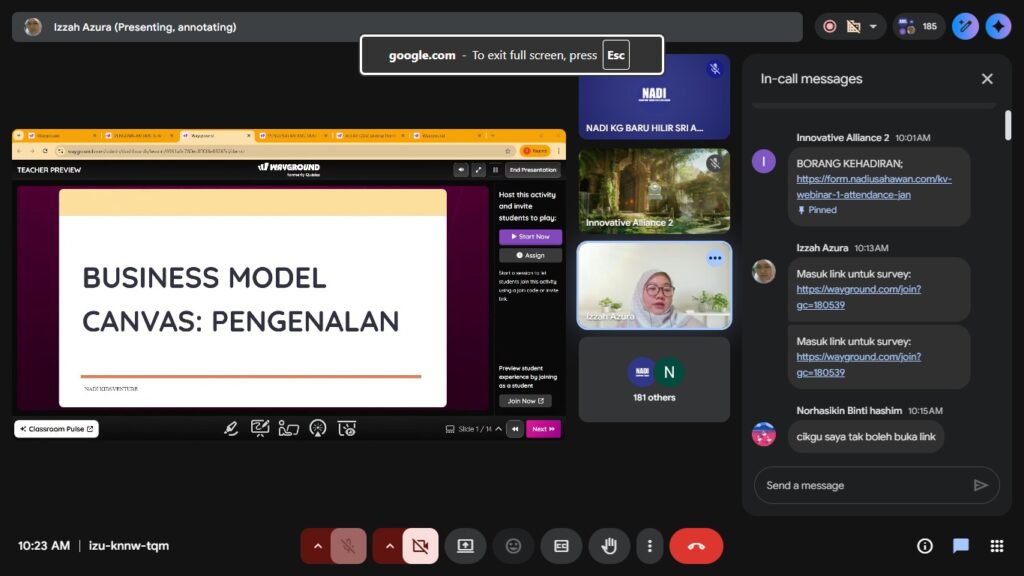Open more options three-dot menu in bottom bar
Image resolution: width=1024 pixels, height=576 pixels.
(650, 546)
